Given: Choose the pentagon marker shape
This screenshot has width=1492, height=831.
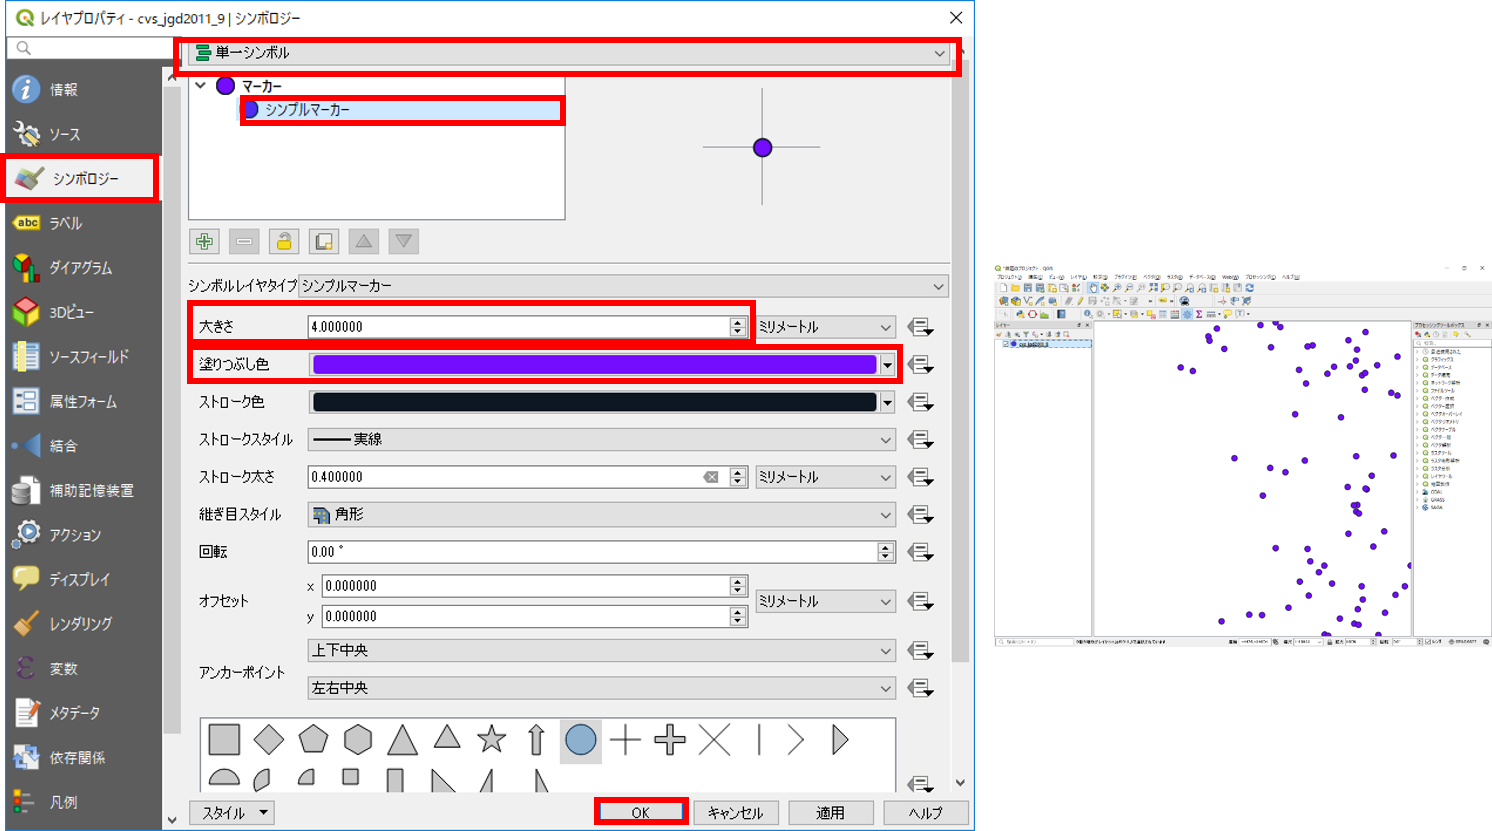Looking at the screenshot, I should 313,740.
